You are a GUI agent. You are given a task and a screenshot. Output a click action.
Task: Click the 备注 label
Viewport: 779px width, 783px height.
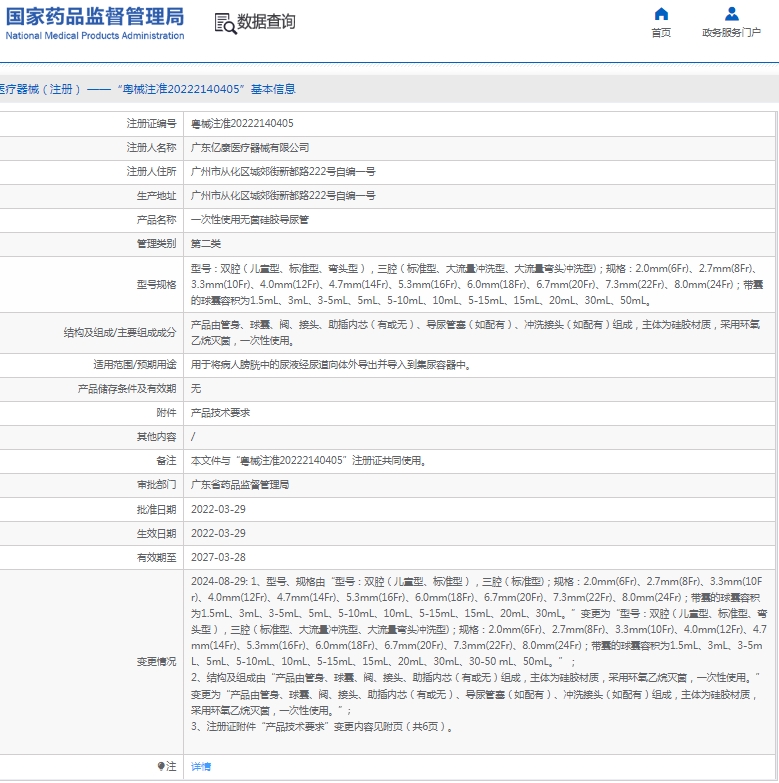166,460
